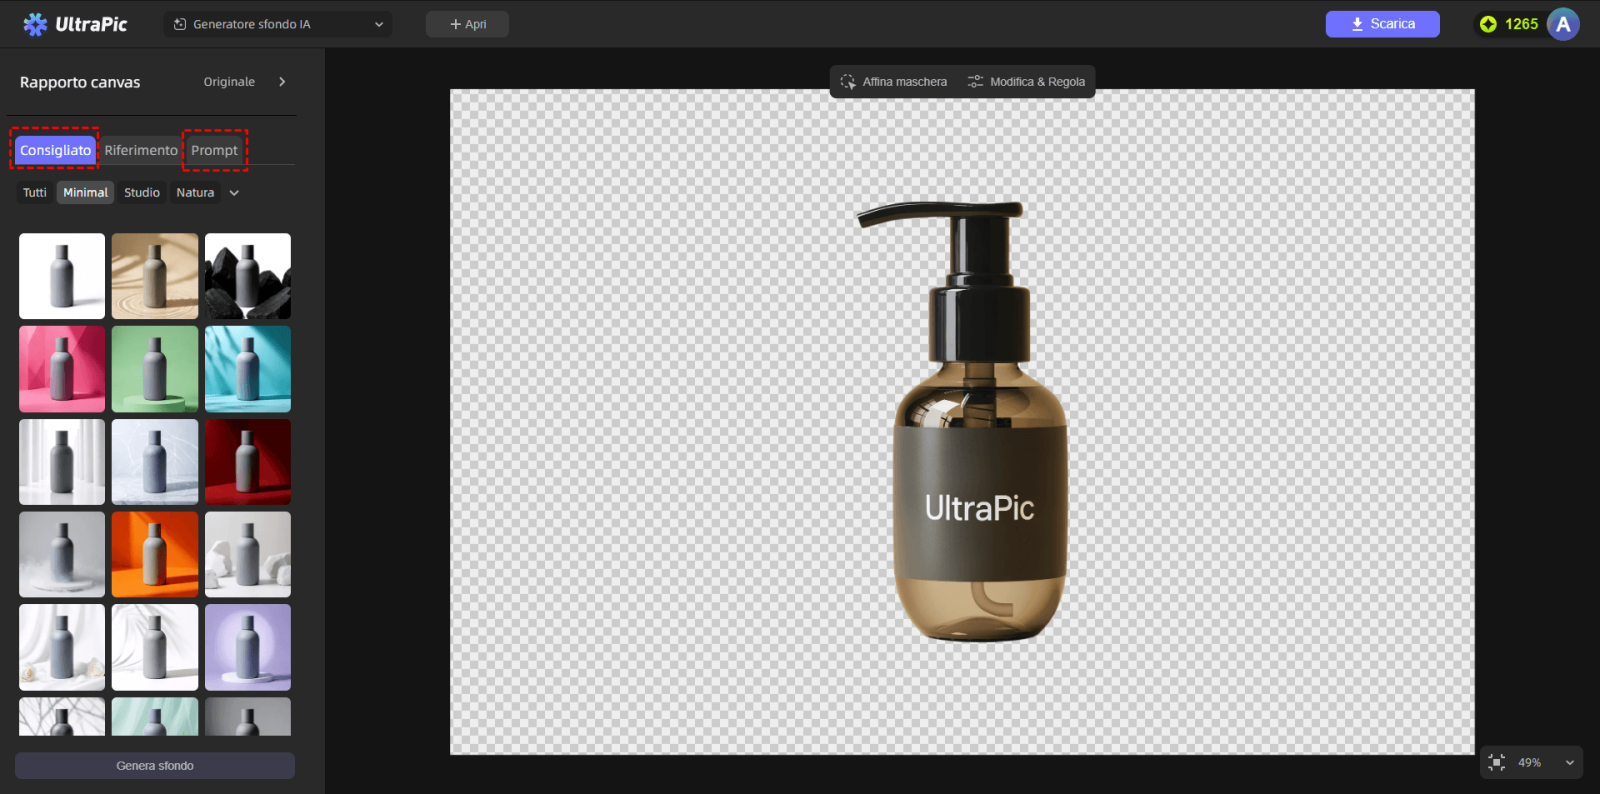Viewport: 1600px width, 794px height.
Task: Expand the Rapporto canvas Originale chevron
Action: pos(282,82)
